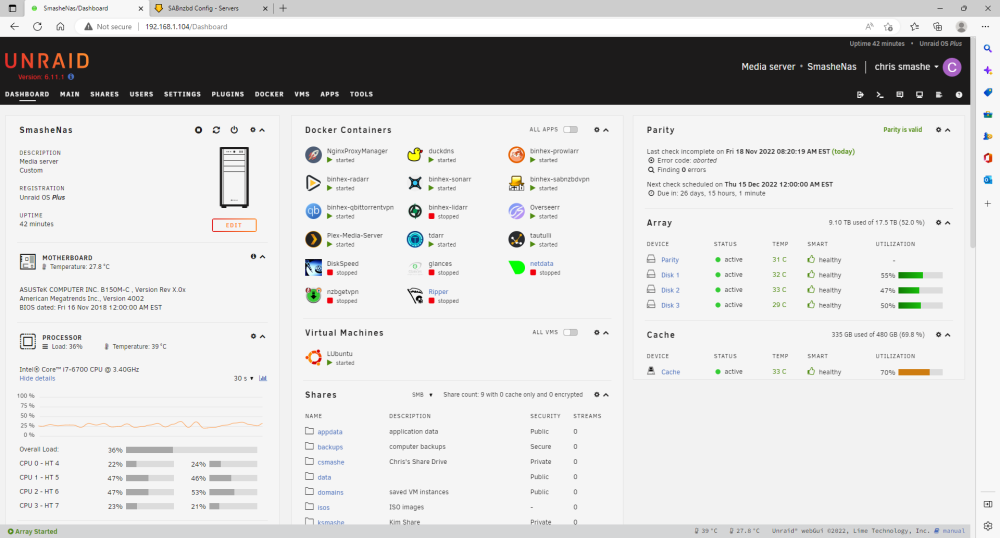Open the 30 s graph interval dropdown
1000x538 pixels.
244,378
